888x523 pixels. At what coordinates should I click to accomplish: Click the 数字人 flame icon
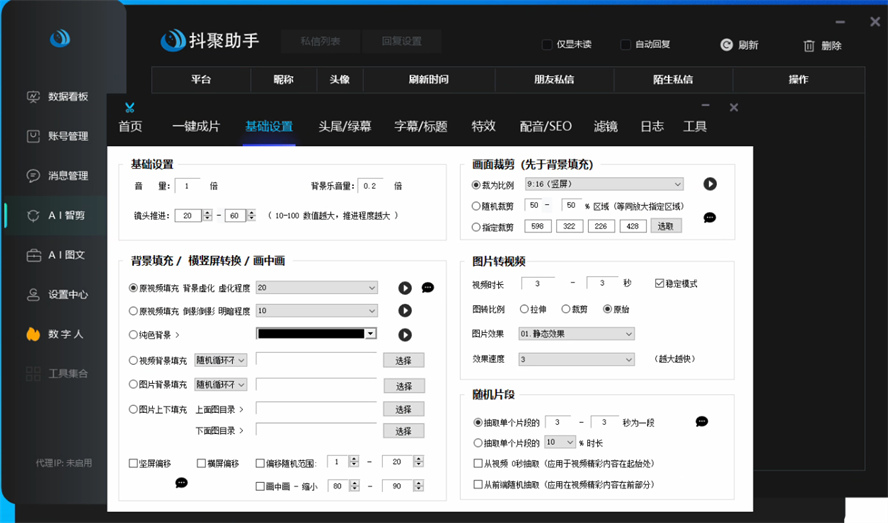[33, 334]
